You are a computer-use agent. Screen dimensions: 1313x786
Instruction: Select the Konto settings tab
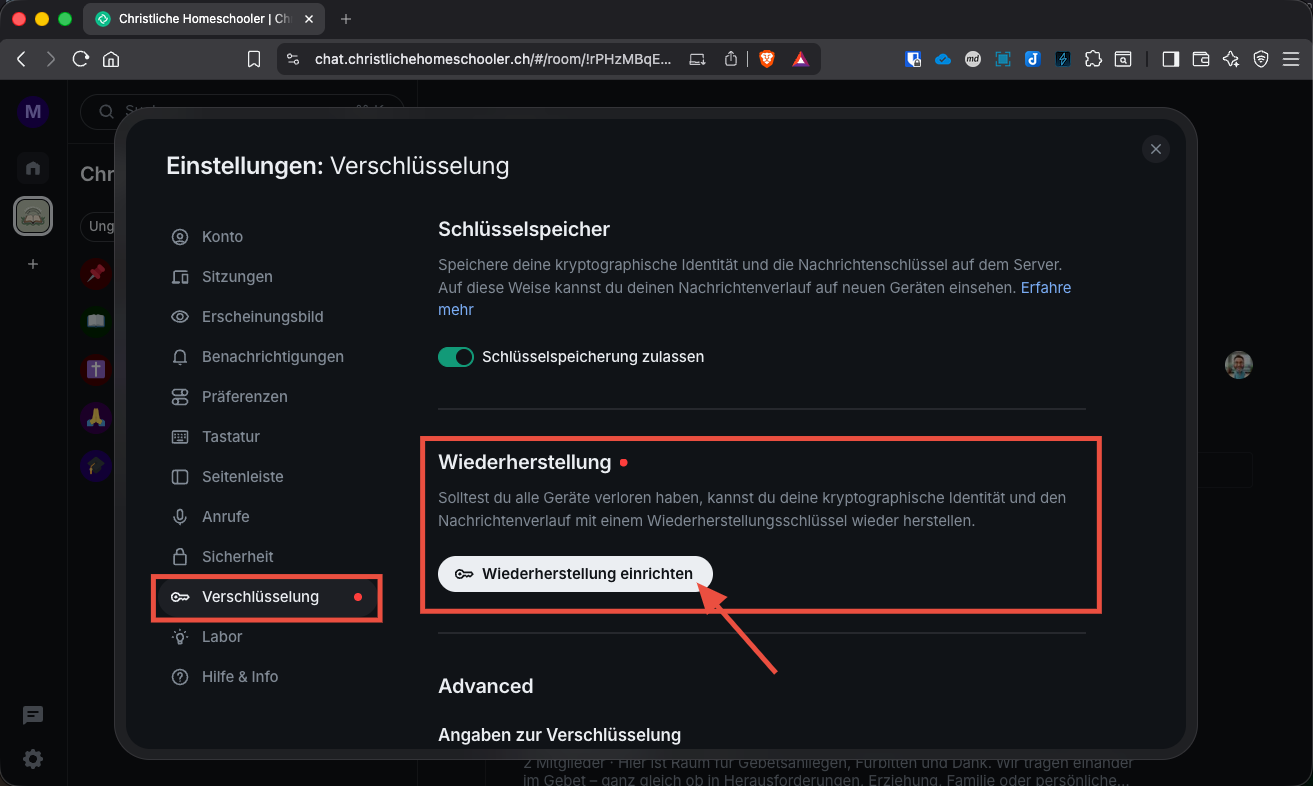pos(221,236)
